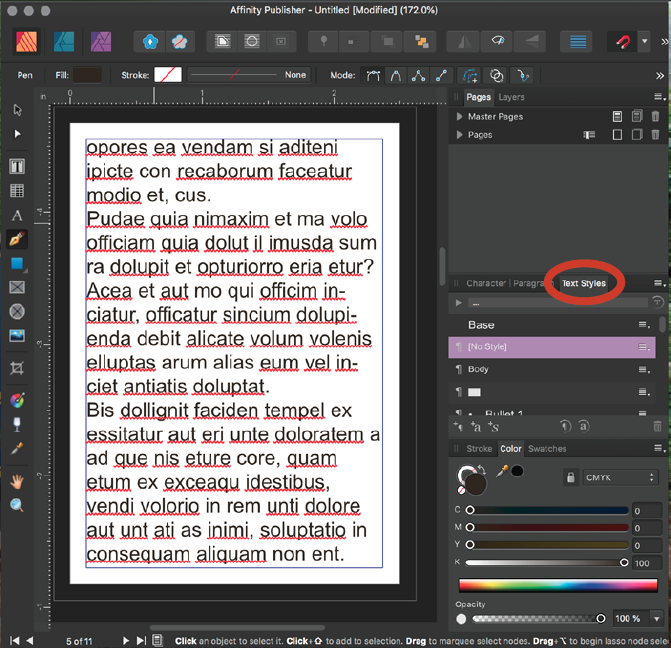Open the Text Styles tab
Screen dimensions: 671x648
(583, 283)
